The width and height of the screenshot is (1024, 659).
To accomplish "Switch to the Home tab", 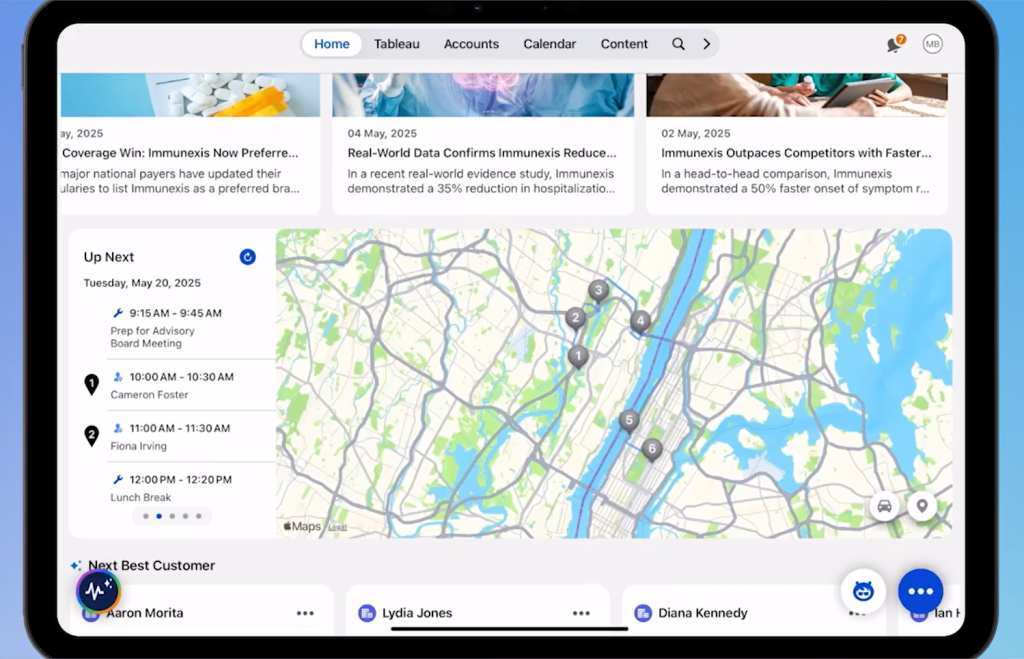I will pos(332,44).
